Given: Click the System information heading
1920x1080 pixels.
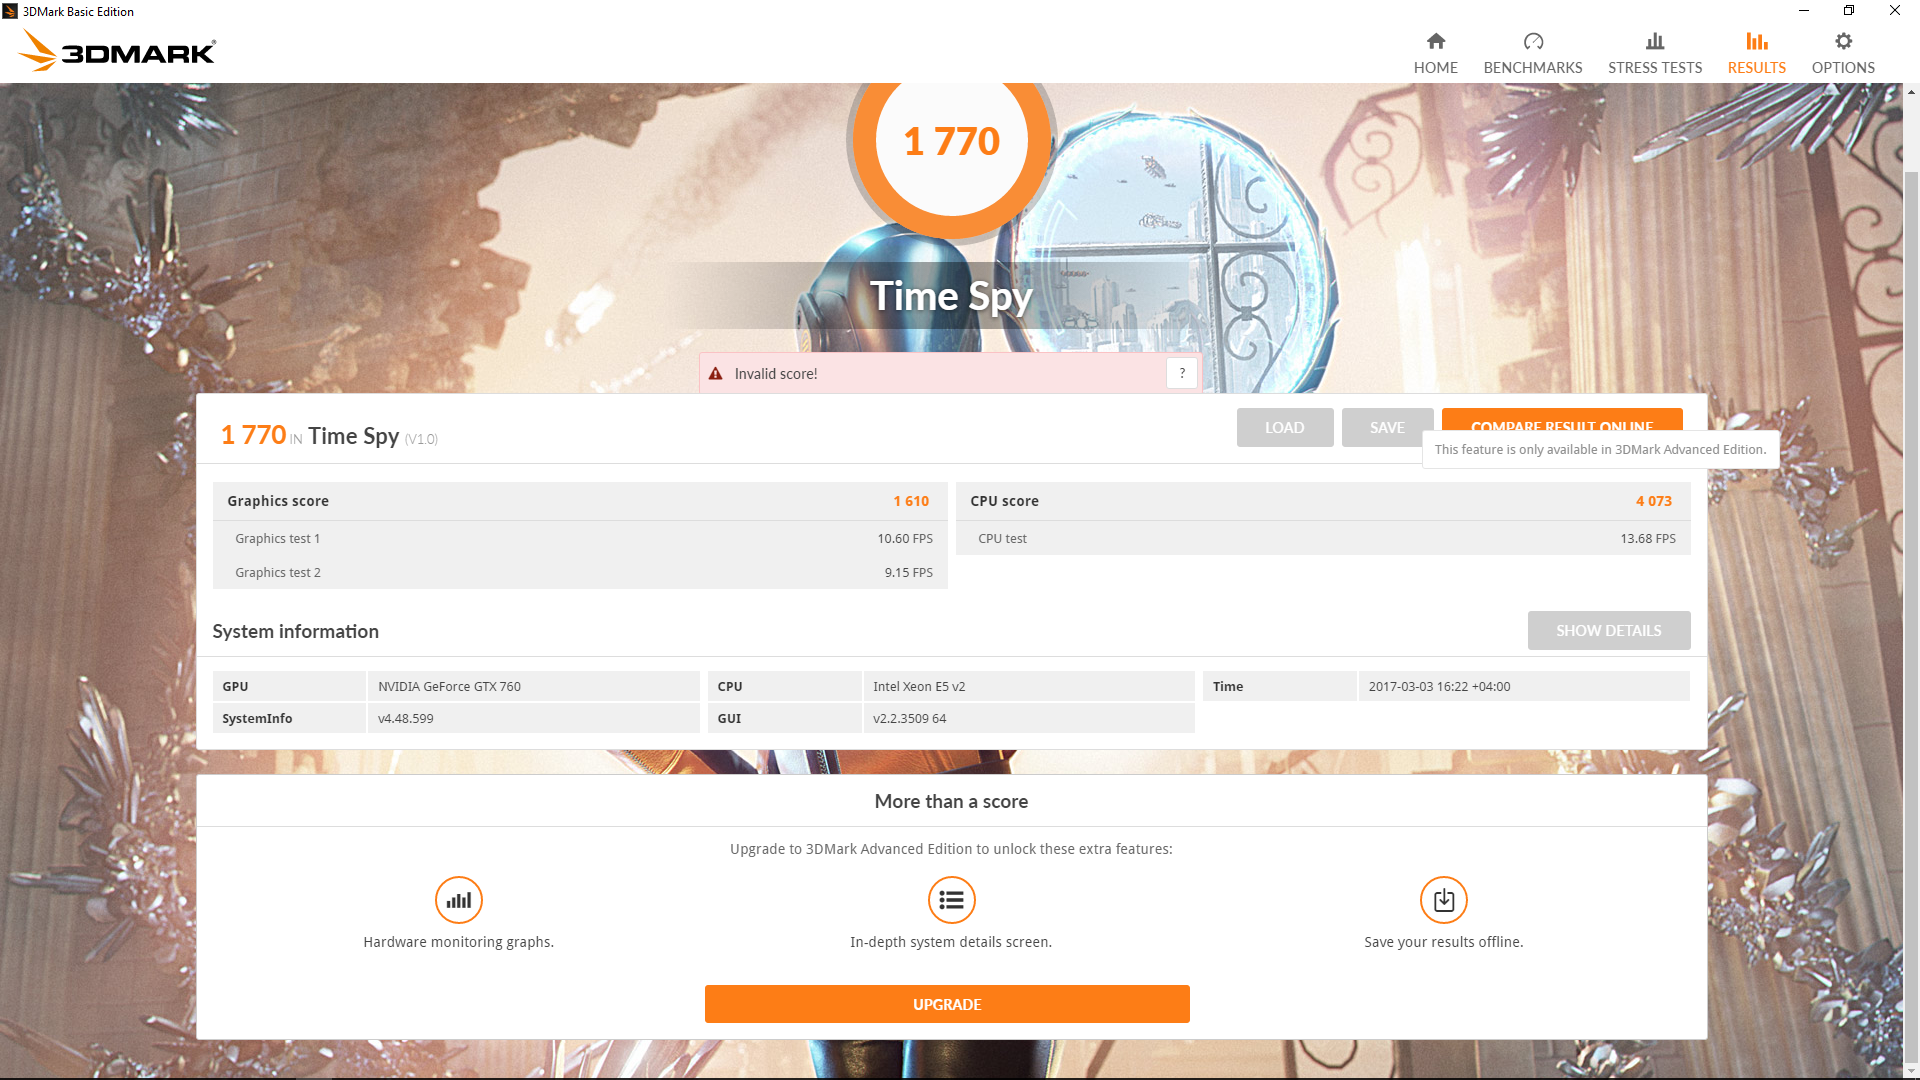Looking at the screenshot, I should point(295,631).
